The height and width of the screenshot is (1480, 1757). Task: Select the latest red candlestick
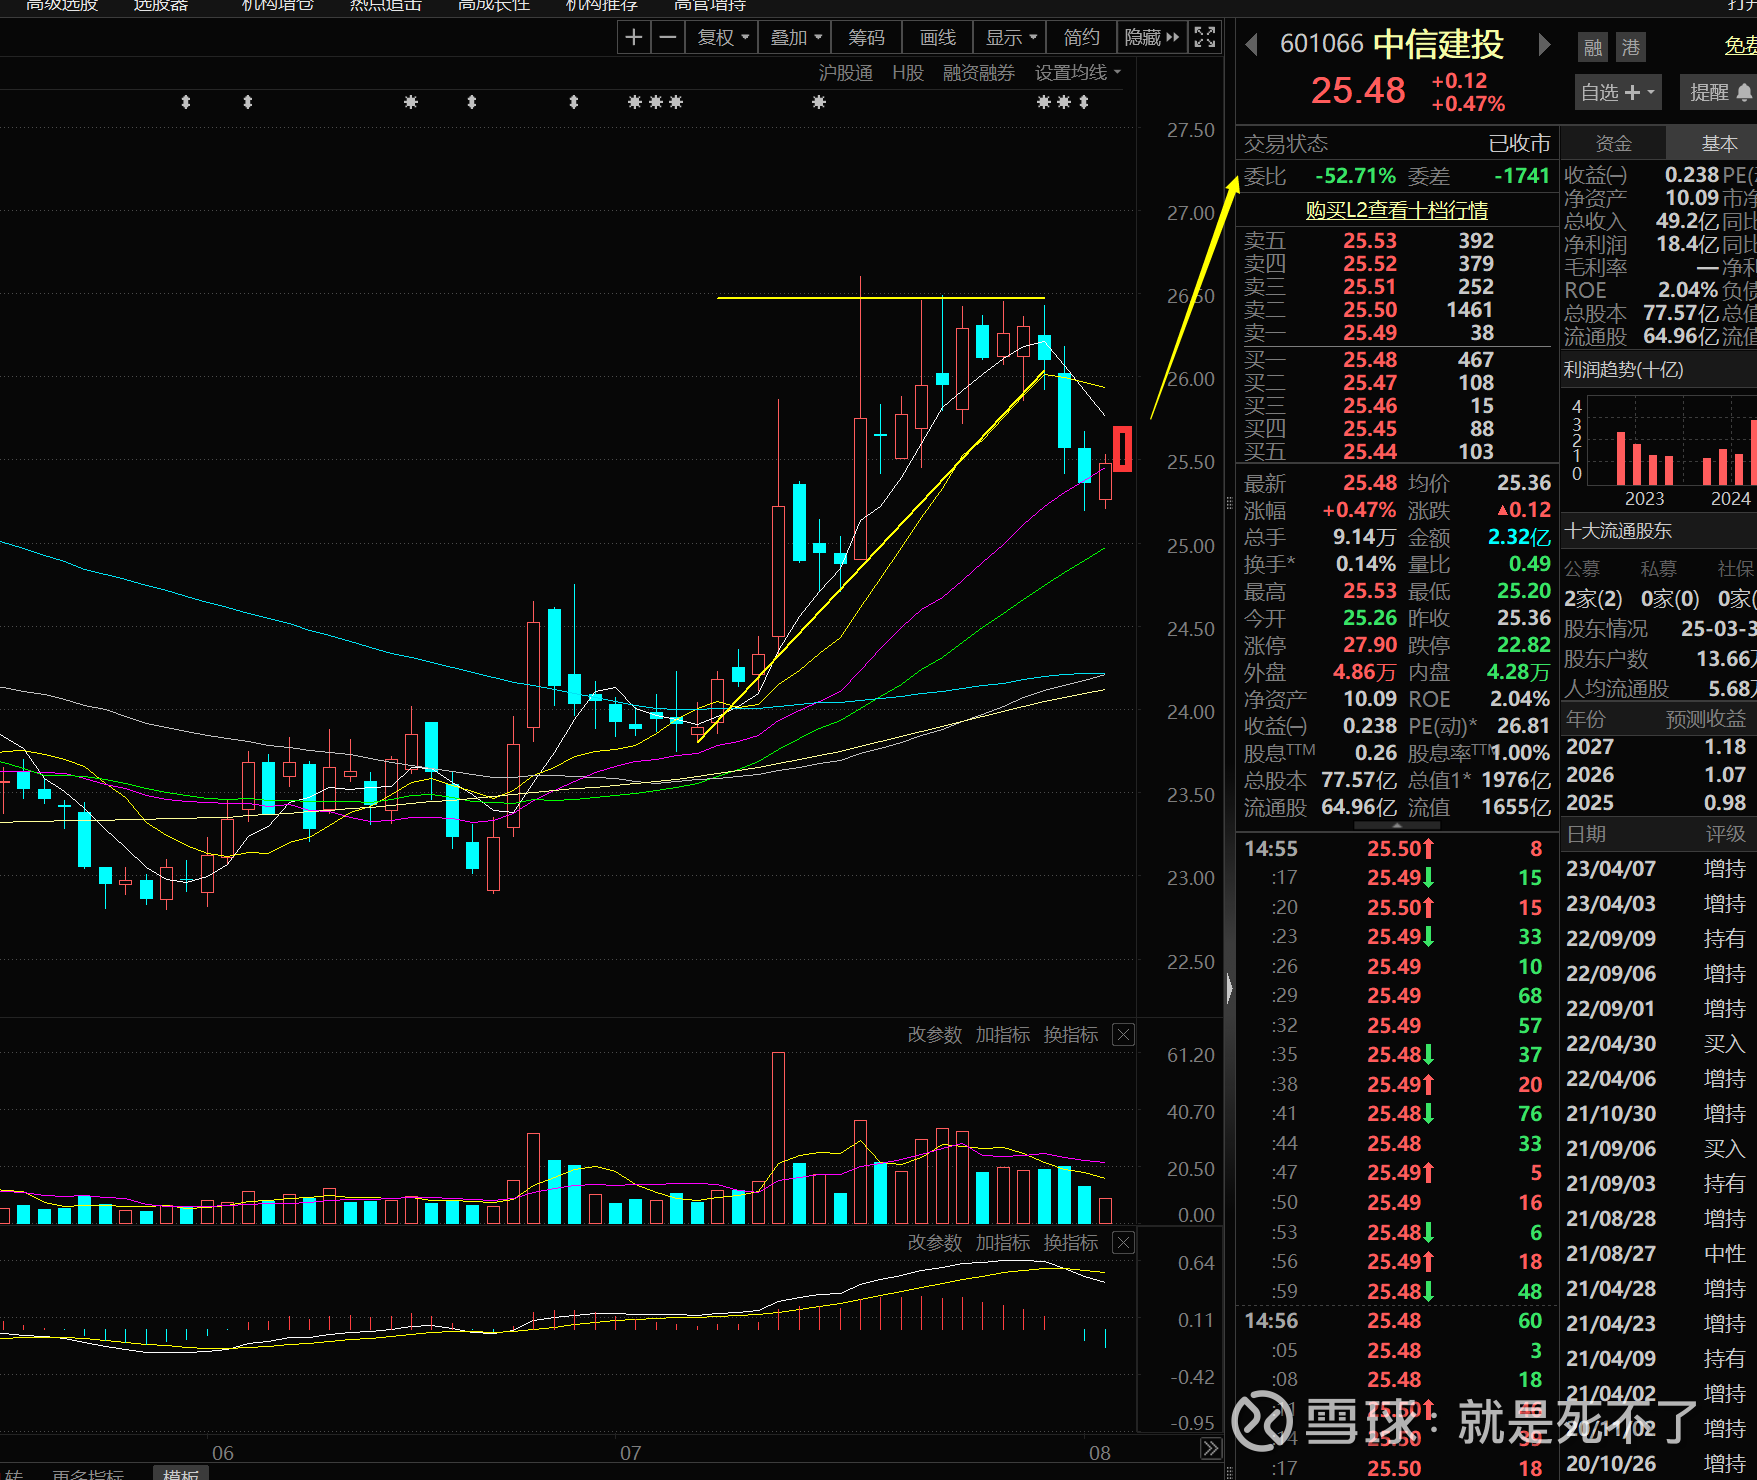coord(1122,448)
